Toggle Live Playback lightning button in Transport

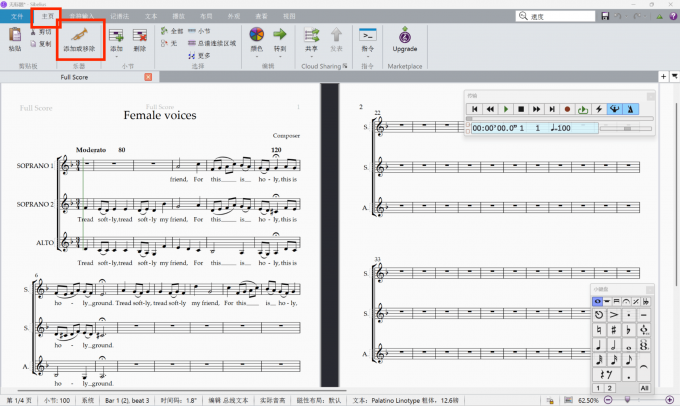pos(599,109)
